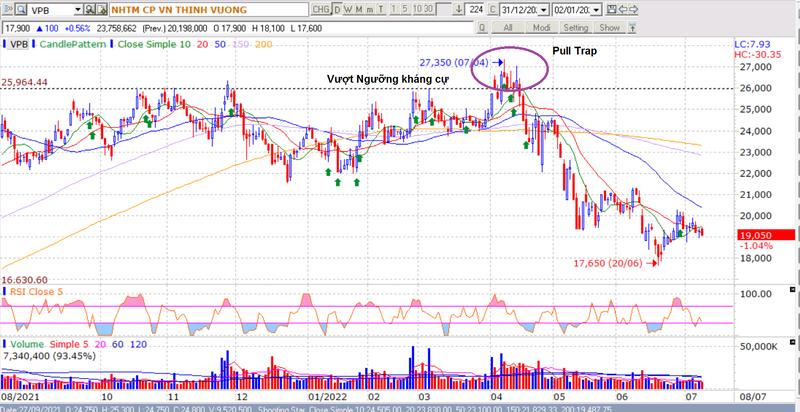This screenshot has height=412, width=800.
Task: Click the 23,758,662 volume in quote bar
Action: [x=117, y=28]
